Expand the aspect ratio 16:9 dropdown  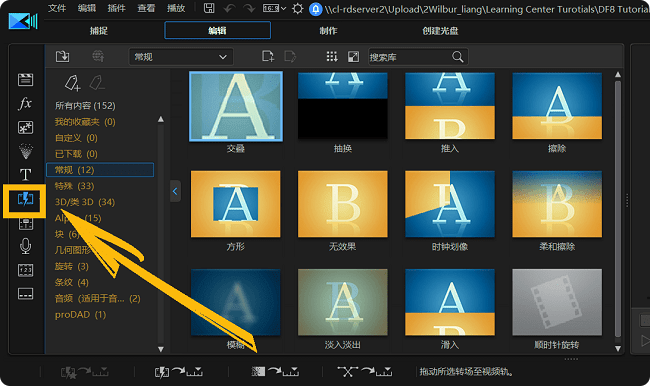(274, 8)
